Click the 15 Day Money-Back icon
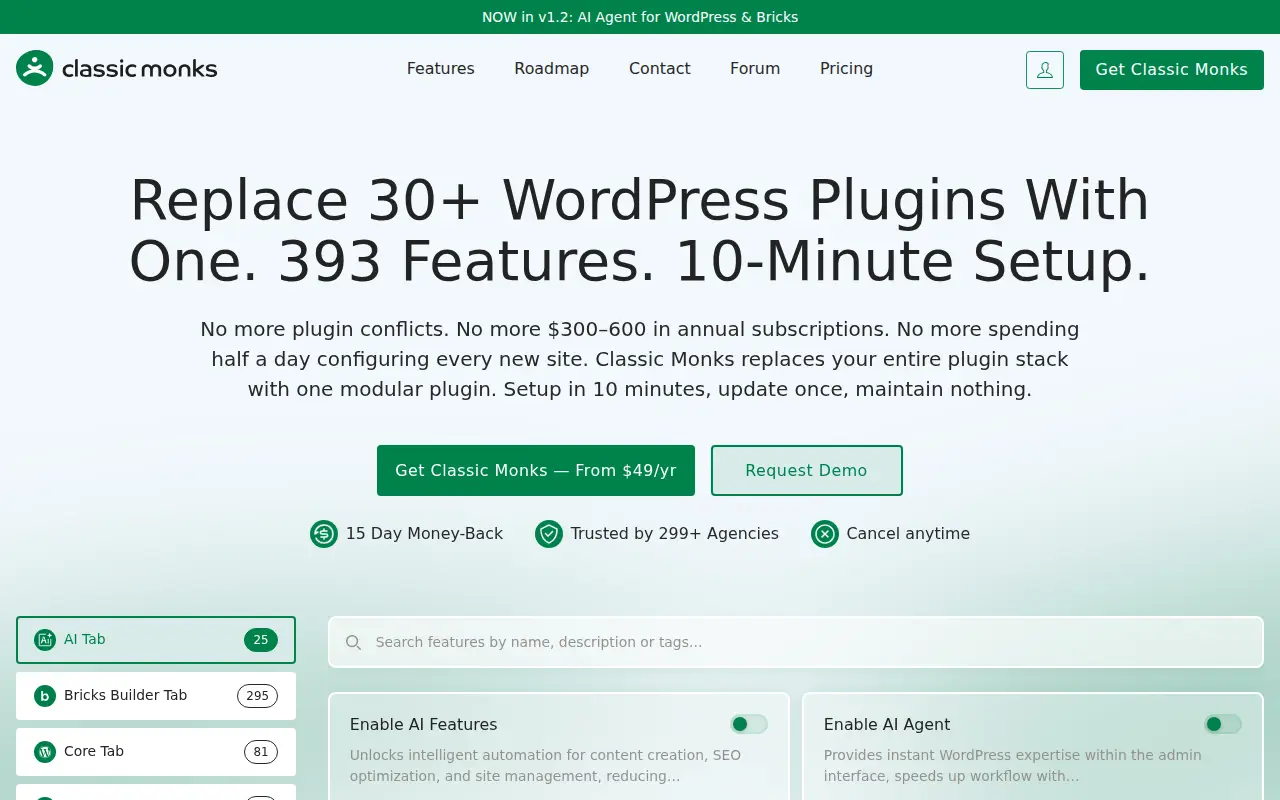Screen dimensions: 1280x800 point(324,534)
